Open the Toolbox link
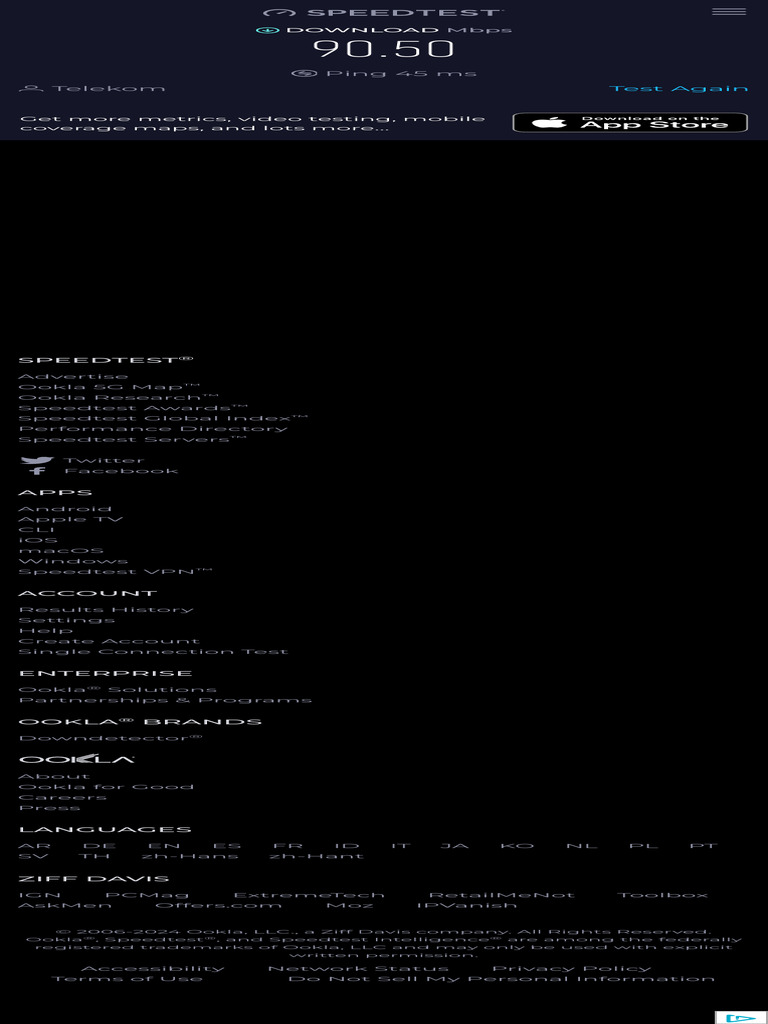Screen dimensions: 768x1024 (662, 895)
